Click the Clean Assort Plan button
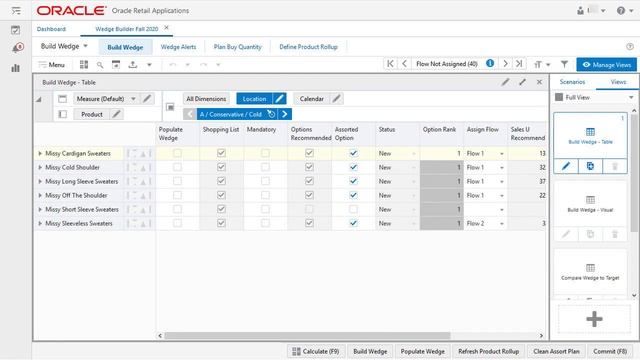The image size is (640, 360). [556, 351]
